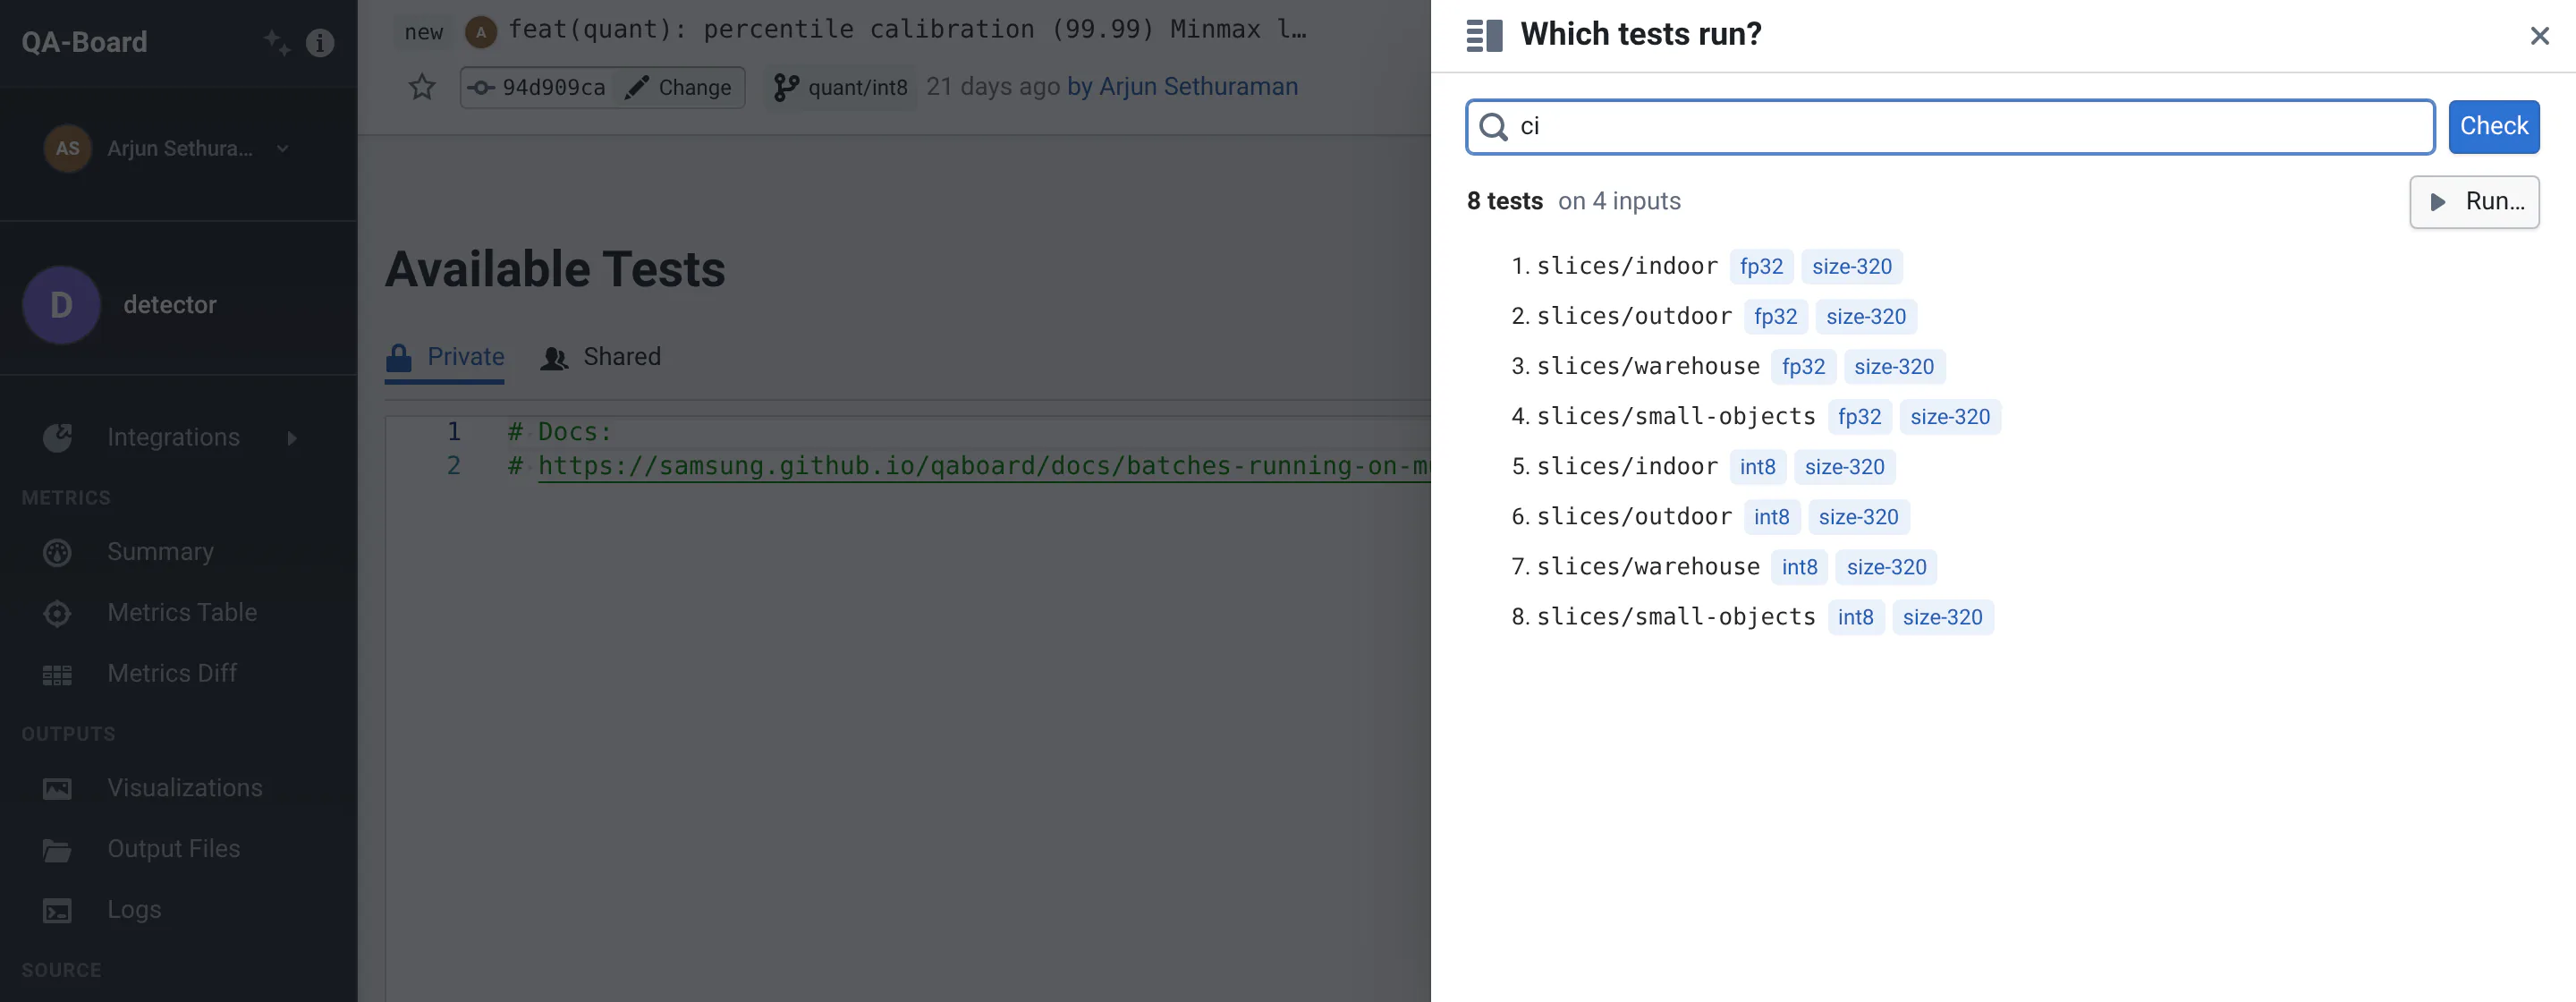The image size is (2576, 1002).
Task: Click fp32 tag on test 1 slices/indoor
Action: [x=1761, y=267]
